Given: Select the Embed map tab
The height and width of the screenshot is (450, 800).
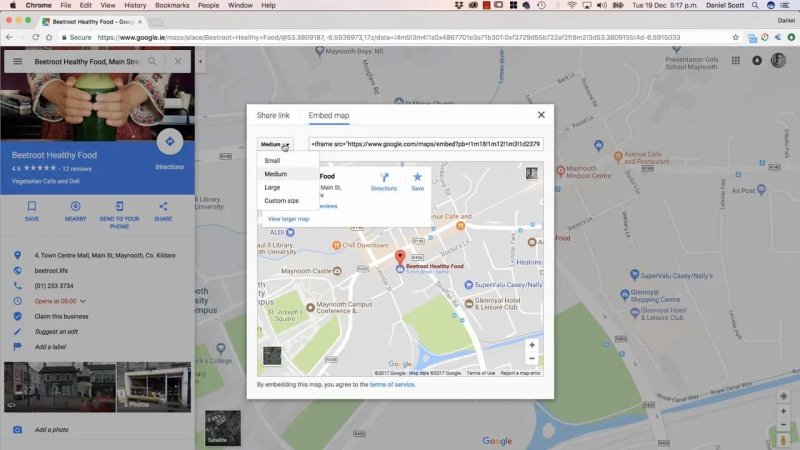Looking at the screenshot, I should coord(329,115).
